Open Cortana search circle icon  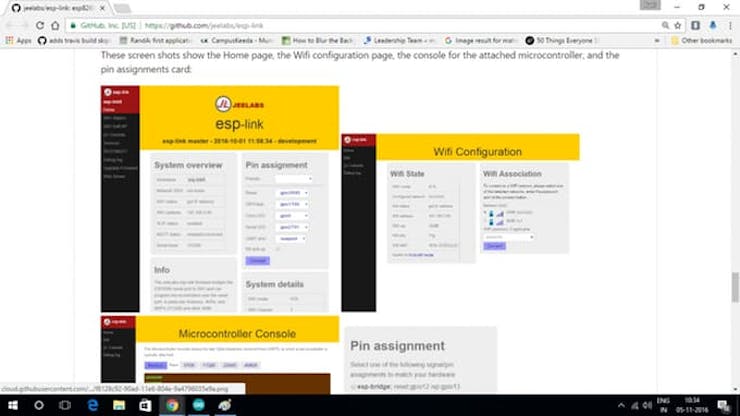pyautogui.click(x=39, y=405)
